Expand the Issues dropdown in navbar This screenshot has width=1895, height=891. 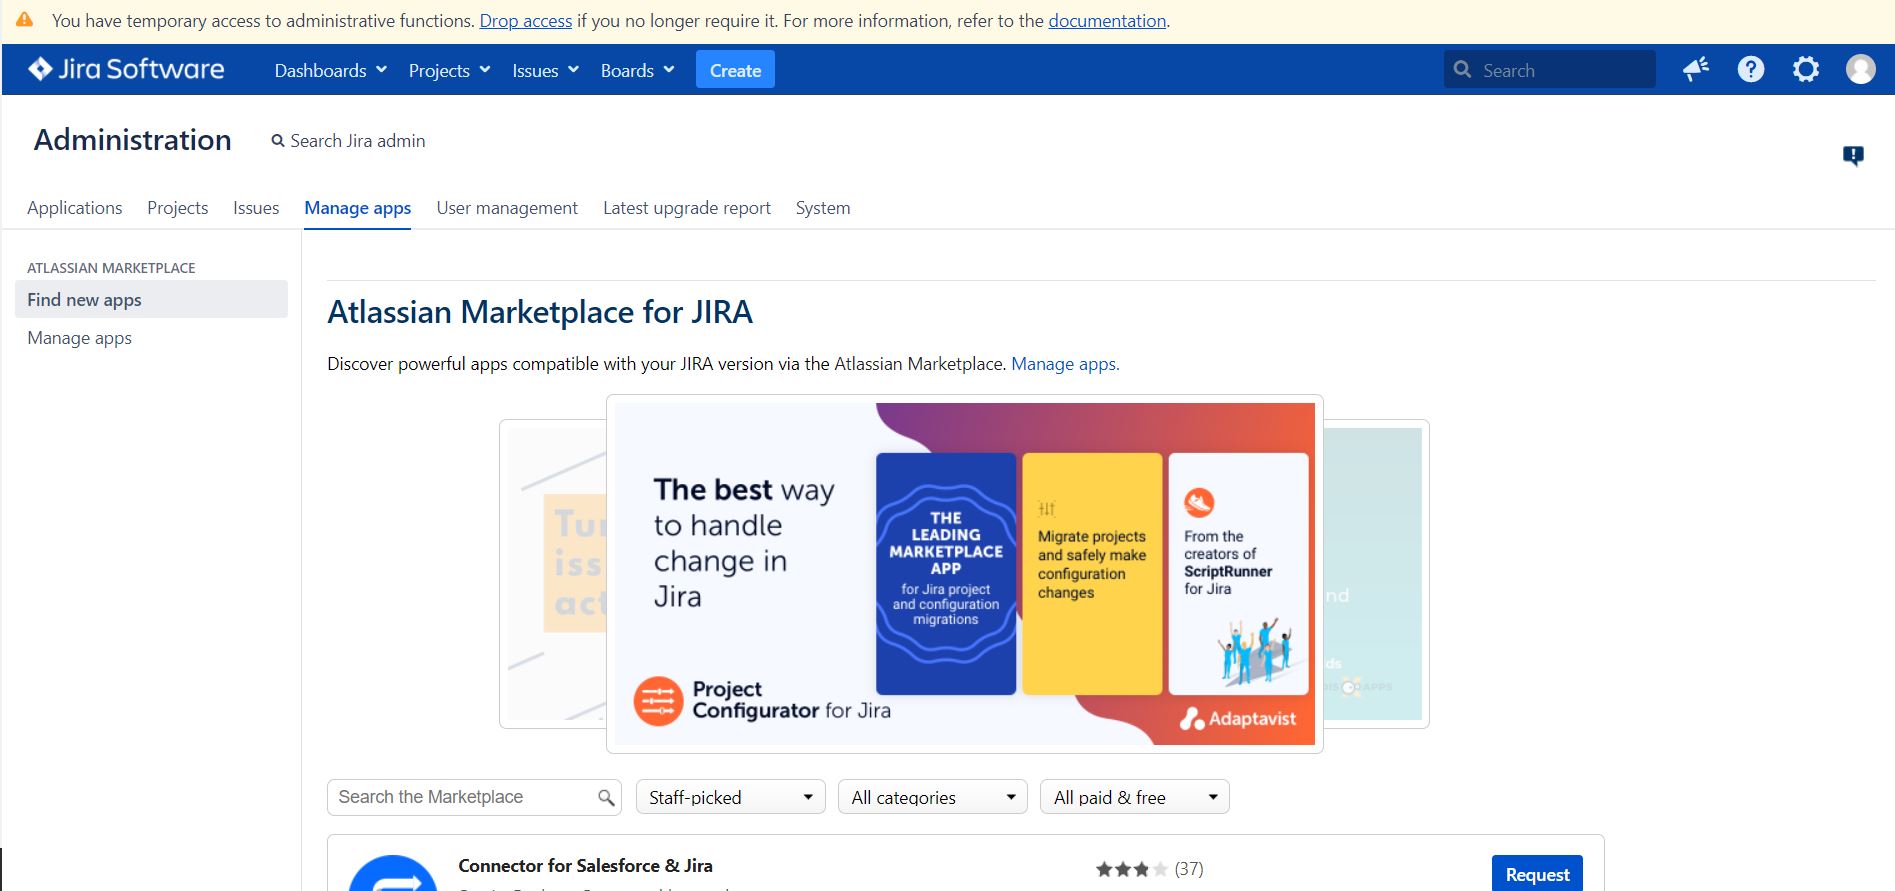point(545,70)
